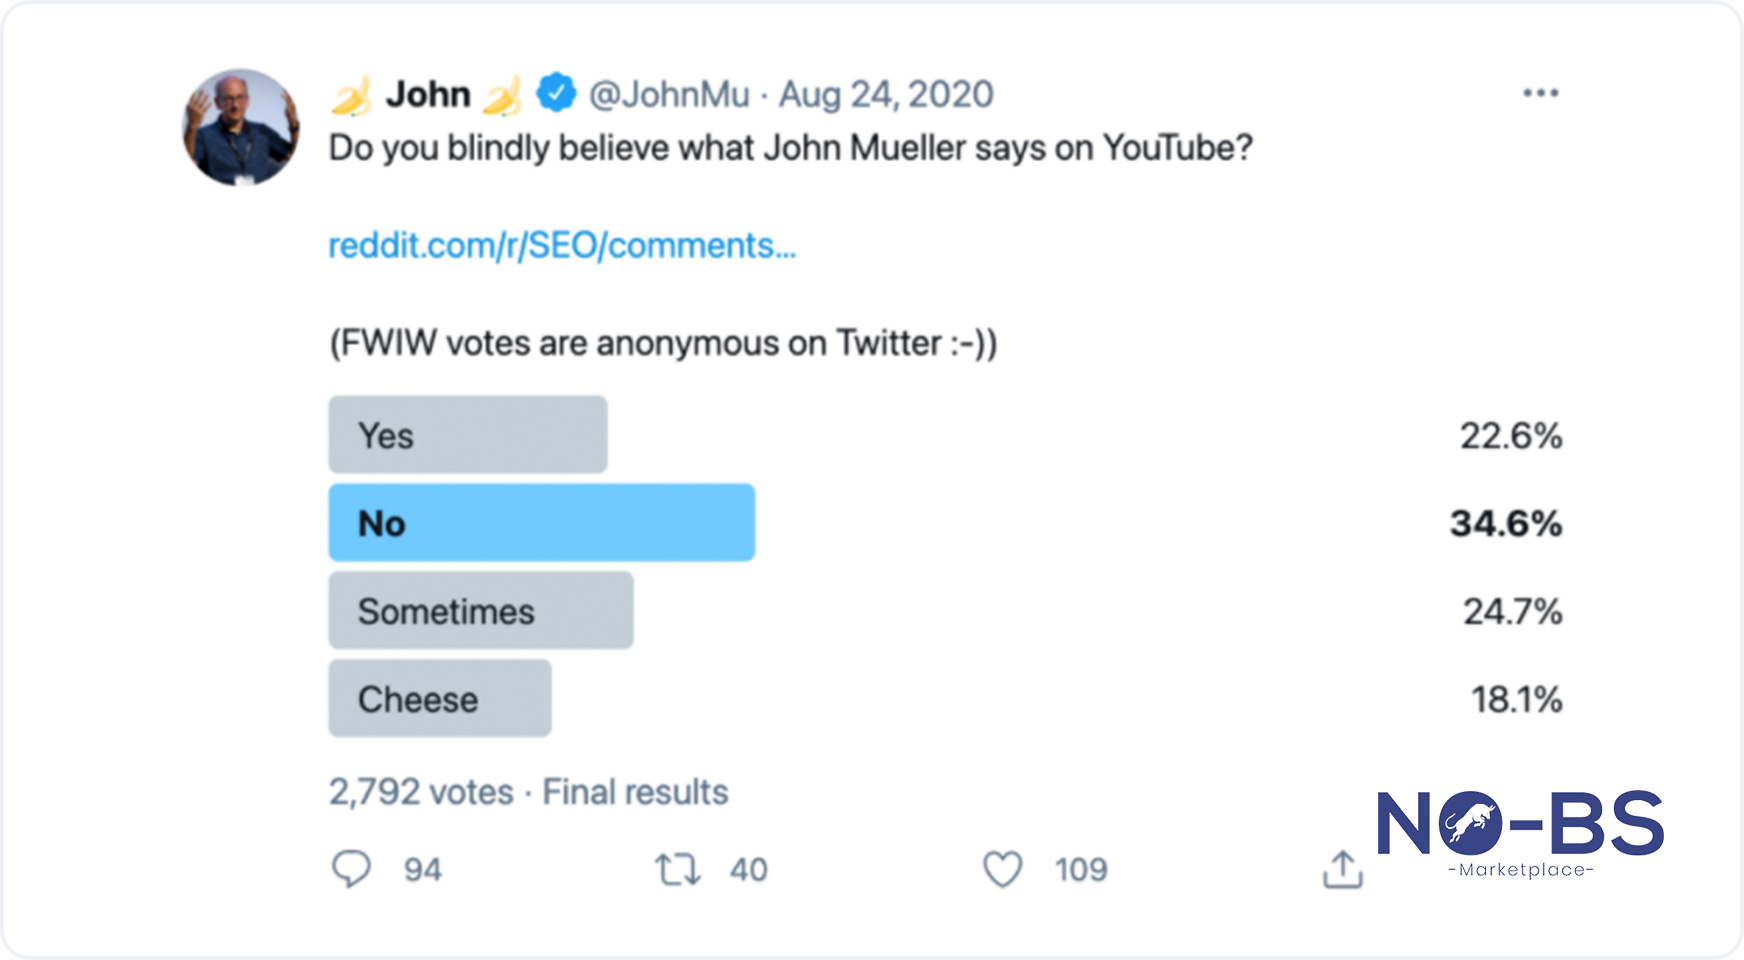This screenshot has width=1744, height=960.
Task: Like the tweet with heart icon
Action: (1003, 869)
